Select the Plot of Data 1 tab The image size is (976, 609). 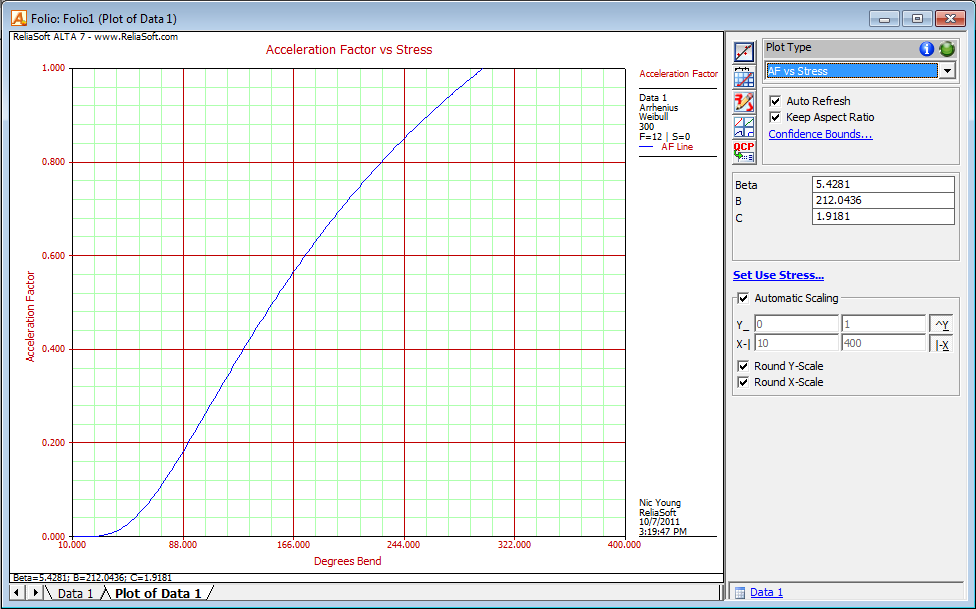(x=158, y=593)
